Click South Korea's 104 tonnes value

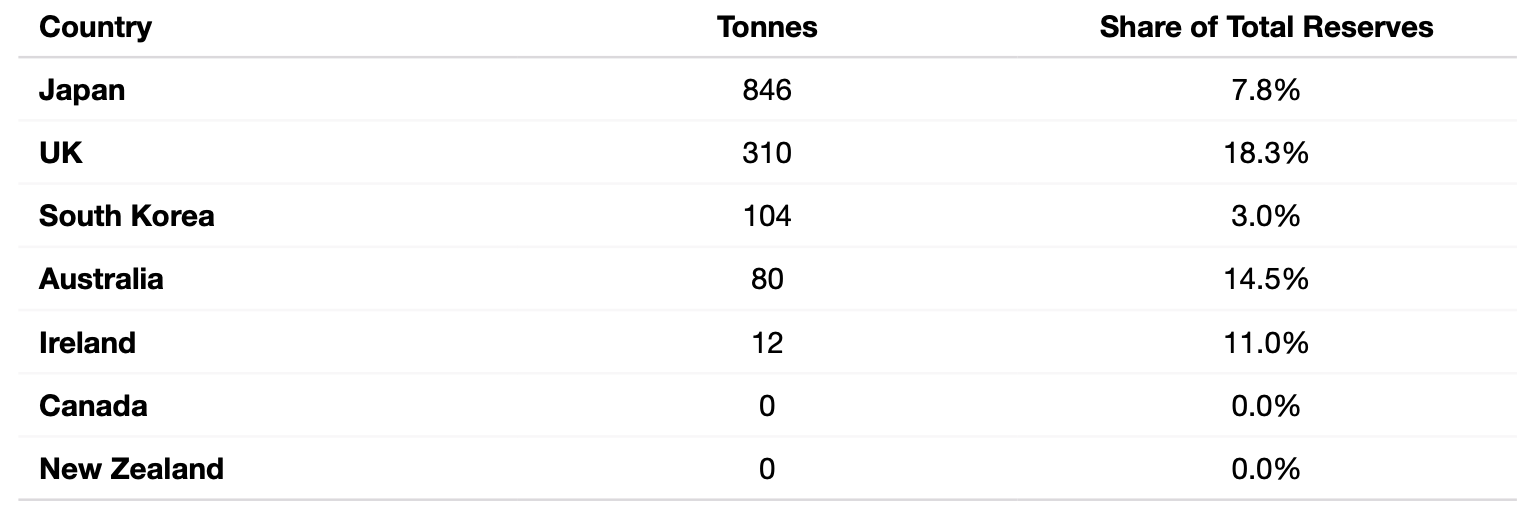tap(767, 216)
